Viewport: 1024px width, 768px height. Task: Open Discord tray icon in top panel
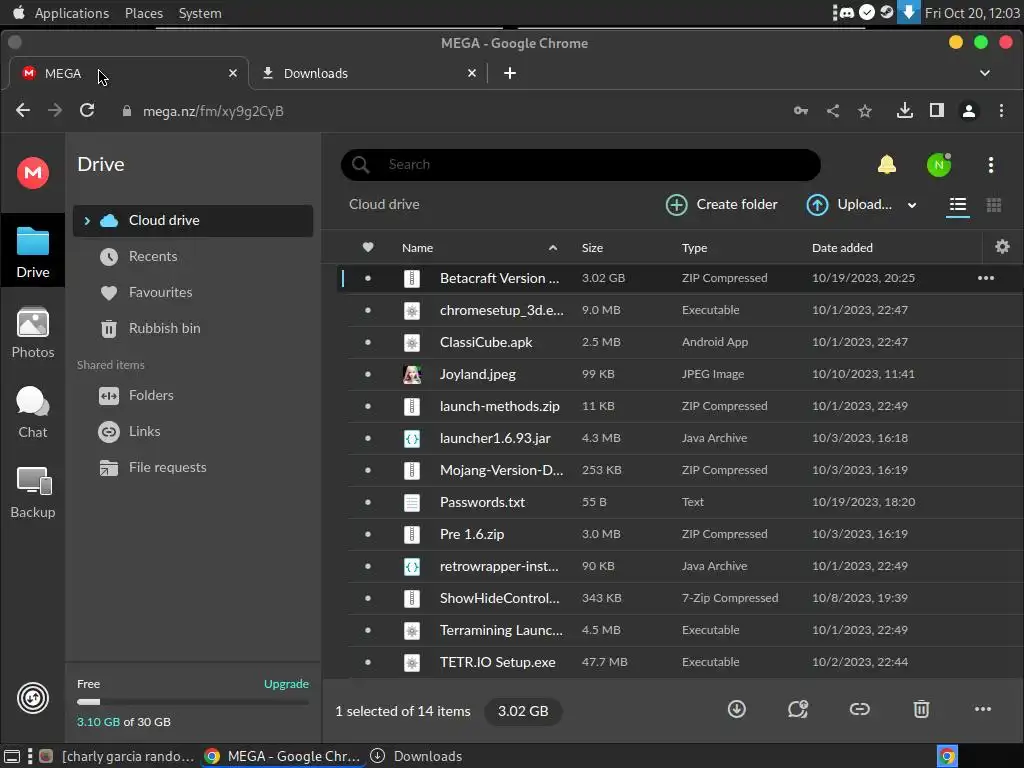tap(847, 12)
